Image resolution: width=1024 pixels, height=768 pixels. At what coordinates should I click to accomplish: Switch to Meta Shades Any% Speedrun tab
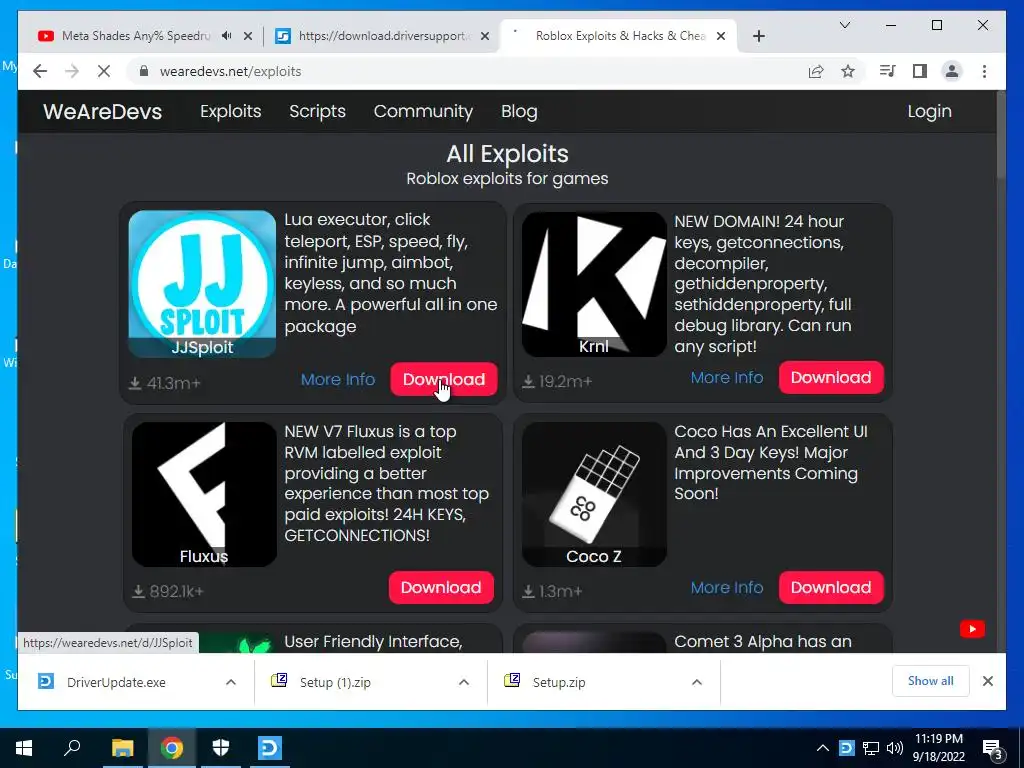coord(136,36)
